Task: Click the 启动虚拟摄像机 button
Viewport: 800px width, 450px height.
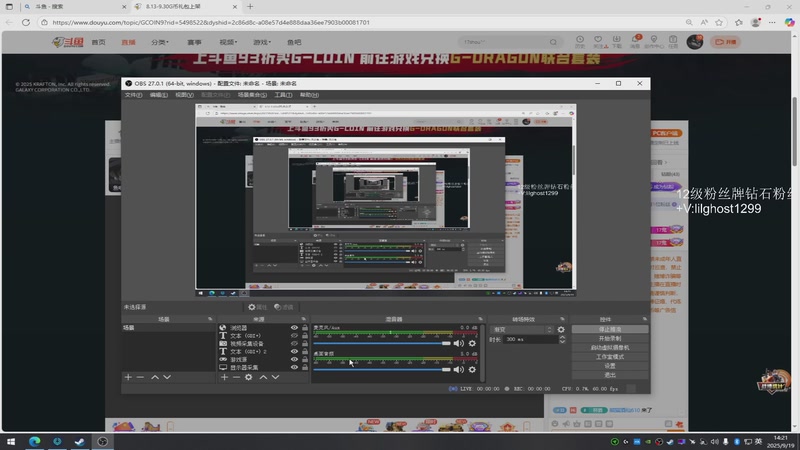Action: tap(610, 348)
